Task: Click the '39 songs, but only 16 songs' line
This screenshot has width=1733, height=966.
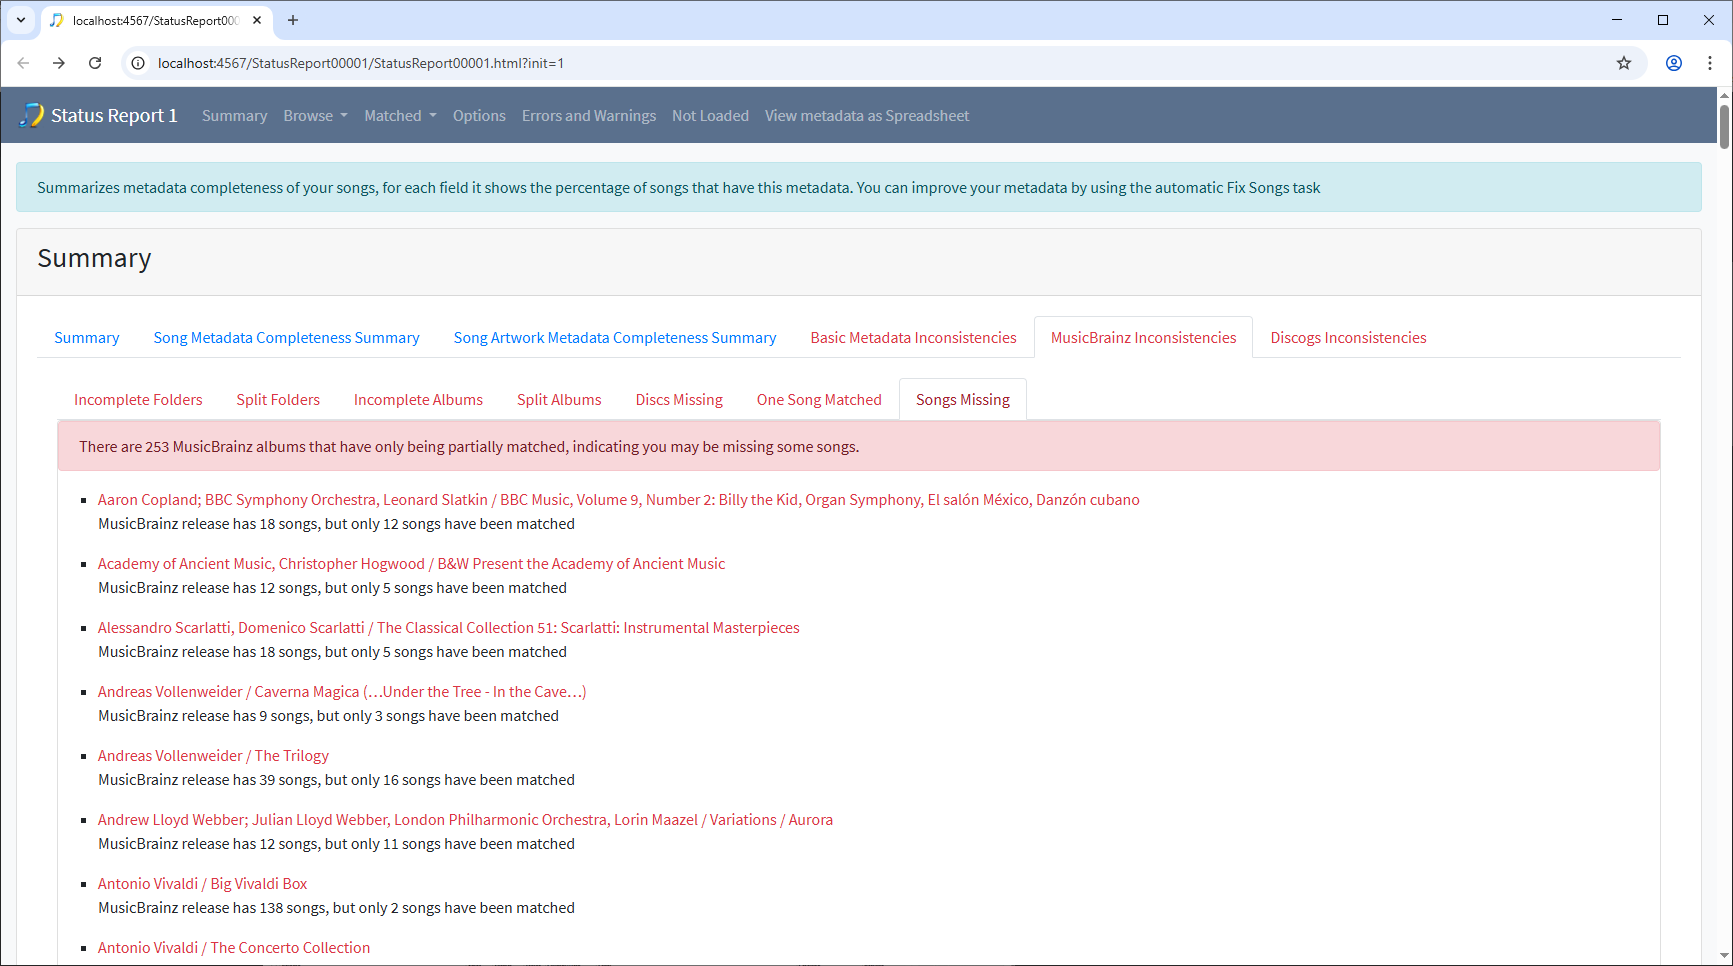Action: coord(336,780)
